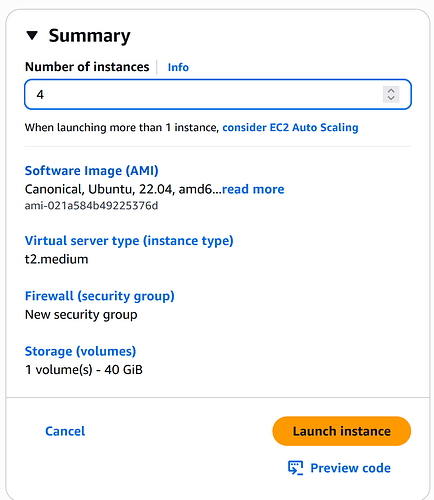Open the Preview code link text

(x=350, y=468)
